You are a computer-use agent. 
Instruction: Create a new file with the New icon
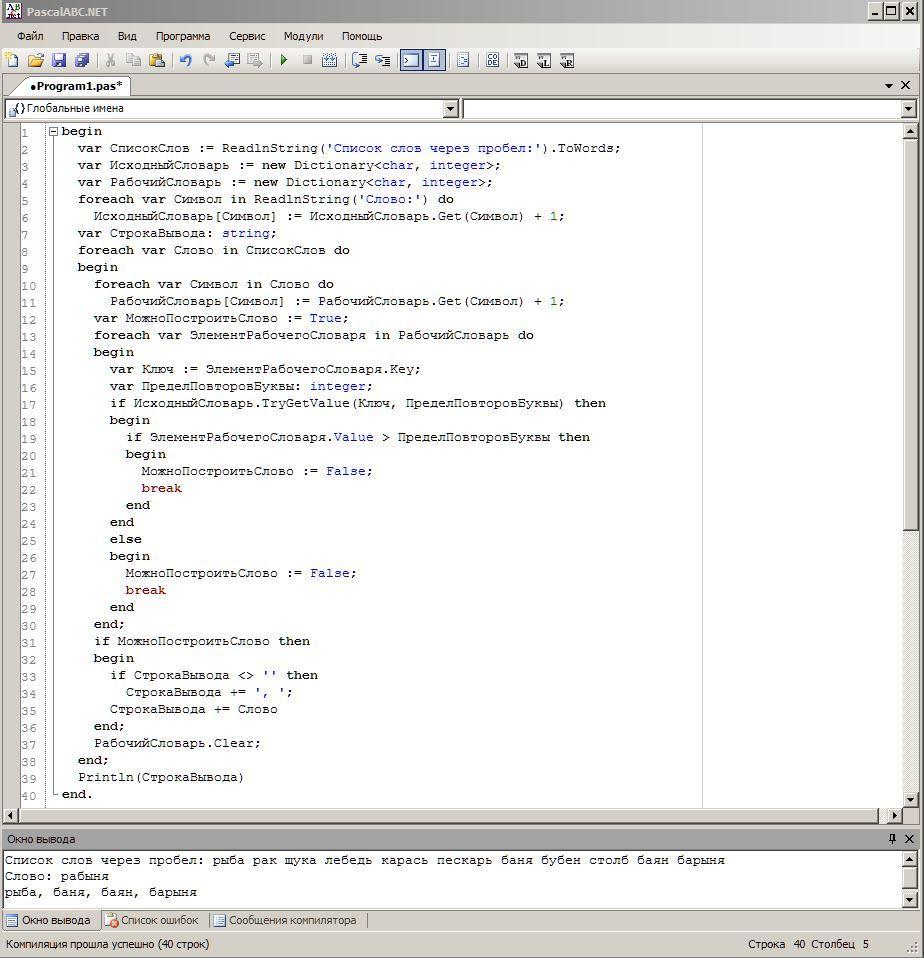12,60
